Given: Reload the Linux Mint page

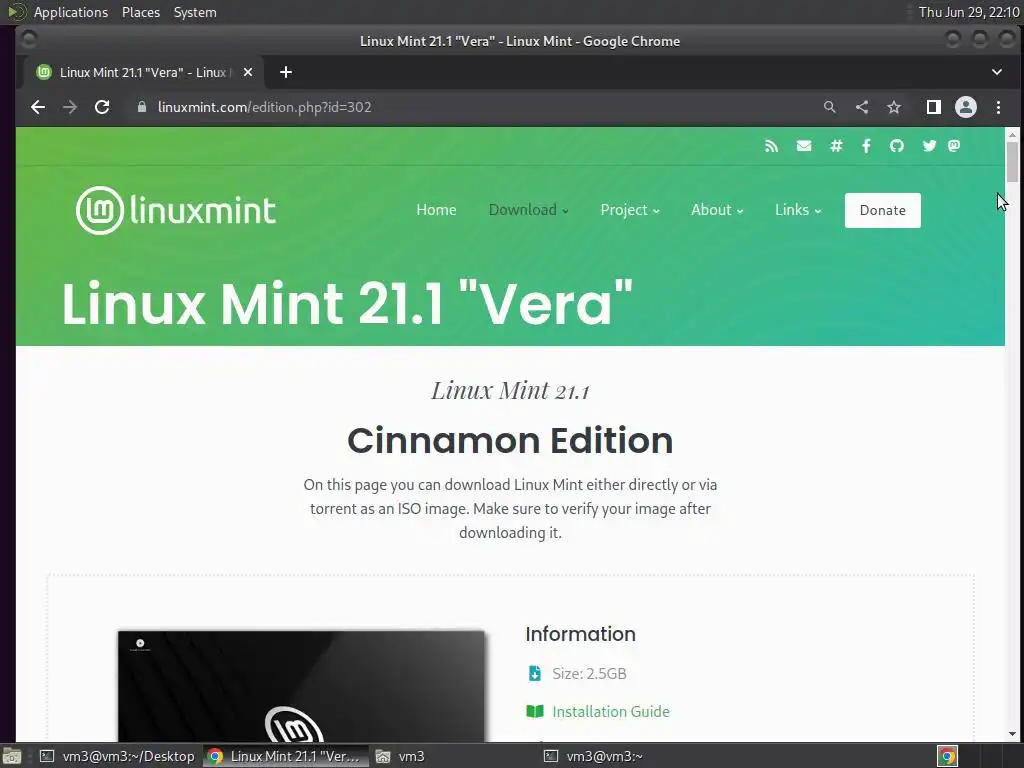Looking at the screenshot, I should [x=102, y=107].
